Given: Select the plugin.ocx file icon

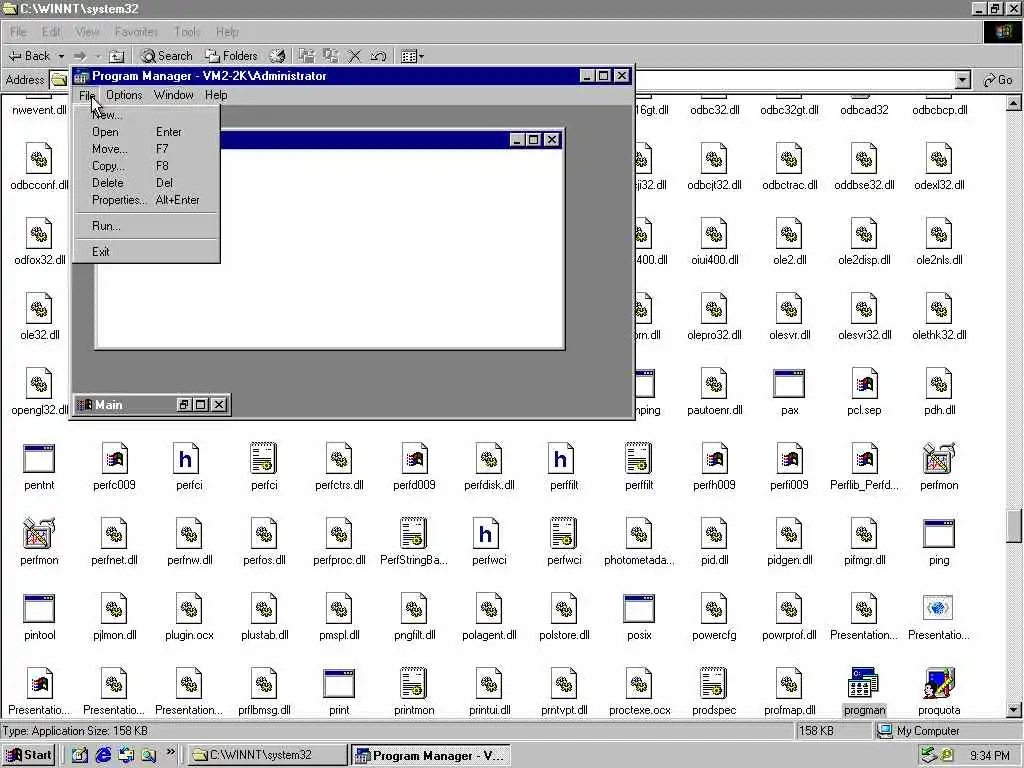Looking at the screenshot, I should [189, 608].
